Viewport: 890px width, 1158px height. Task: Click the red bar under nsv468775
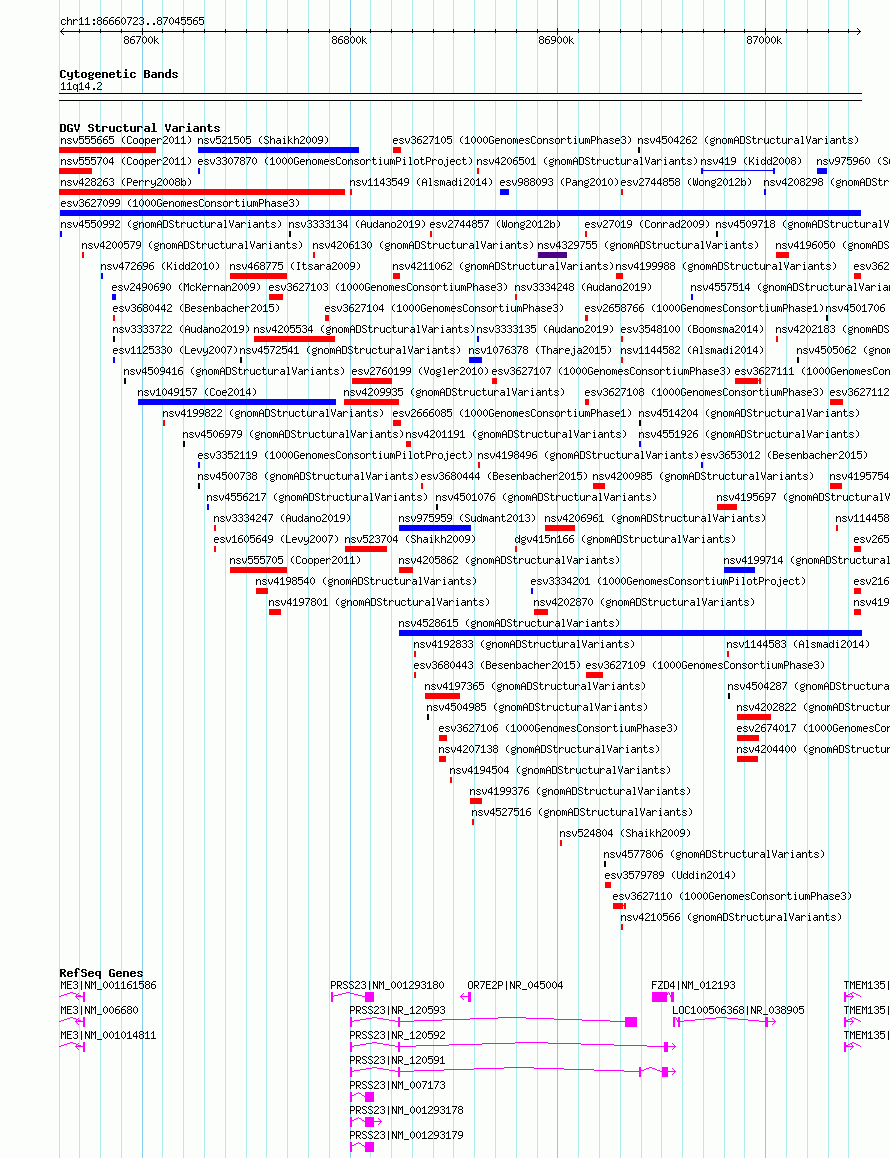click(258, 276)
